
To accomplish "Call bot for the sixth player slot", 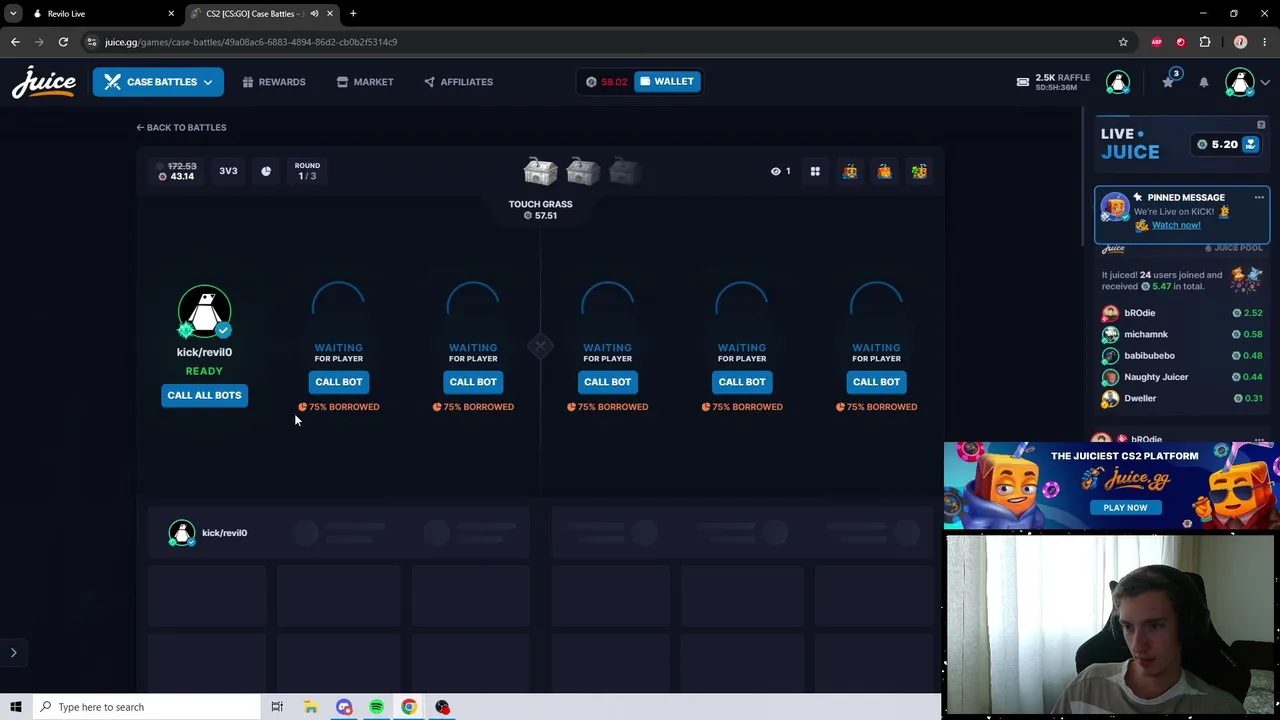I will [876, 382].
